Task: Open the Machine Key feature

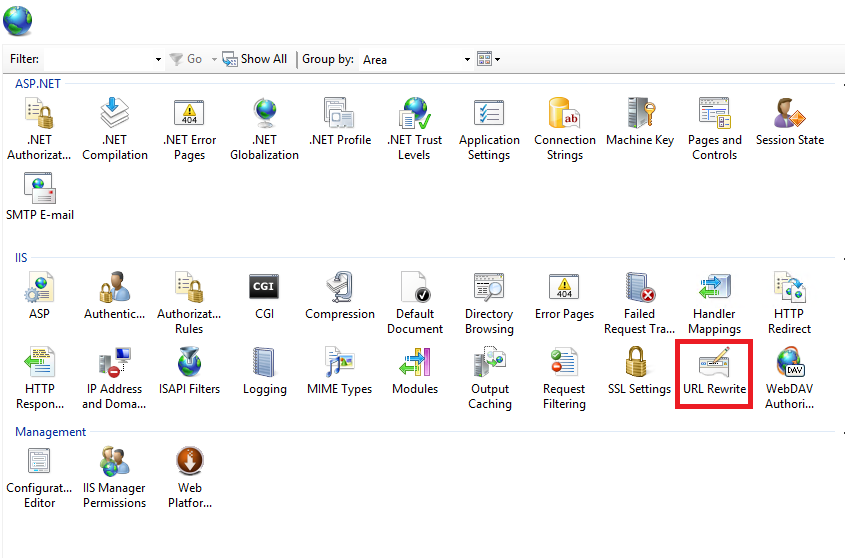Action: (640, 122)
